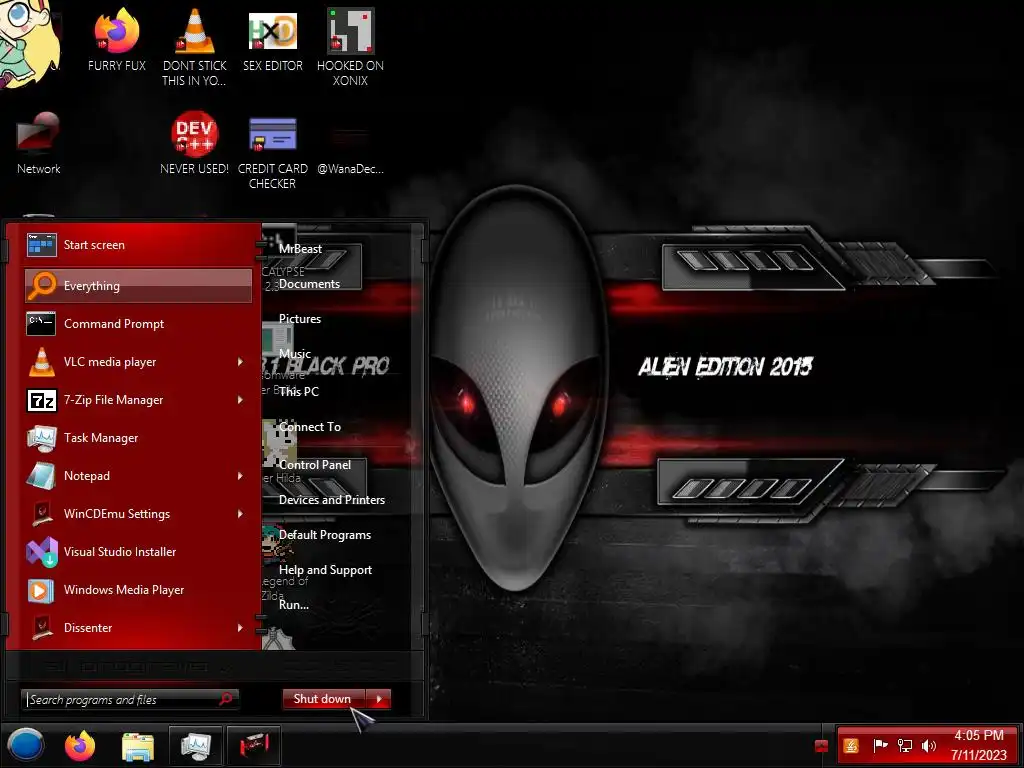Screen dimensions: 1024x768
Task: Open the FURRY FUX Firefox desktop icon
Action: [116, 40]
